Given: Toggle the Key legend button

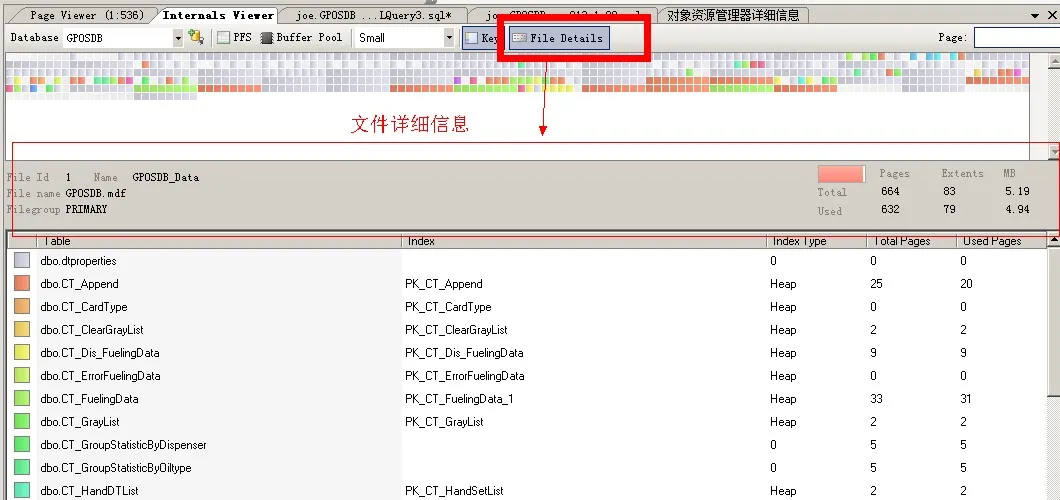Looking at the screenshot, I should tap(481, 39).
